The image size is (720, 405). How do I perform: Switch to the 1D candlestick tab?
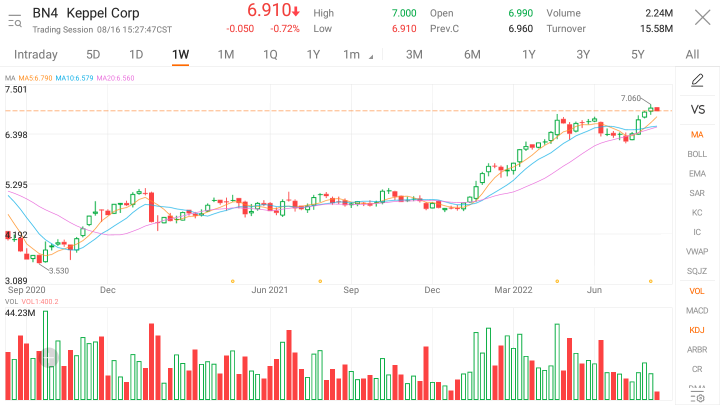136,55
